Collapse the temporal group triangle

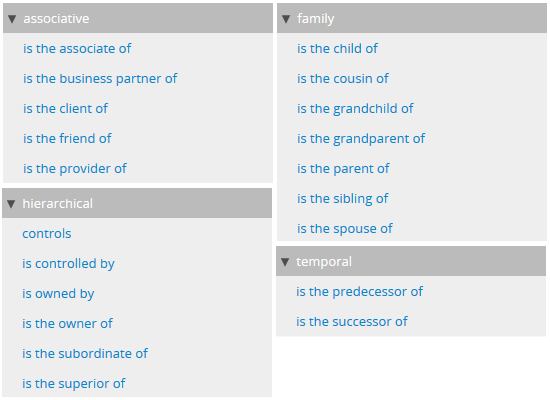285,262
